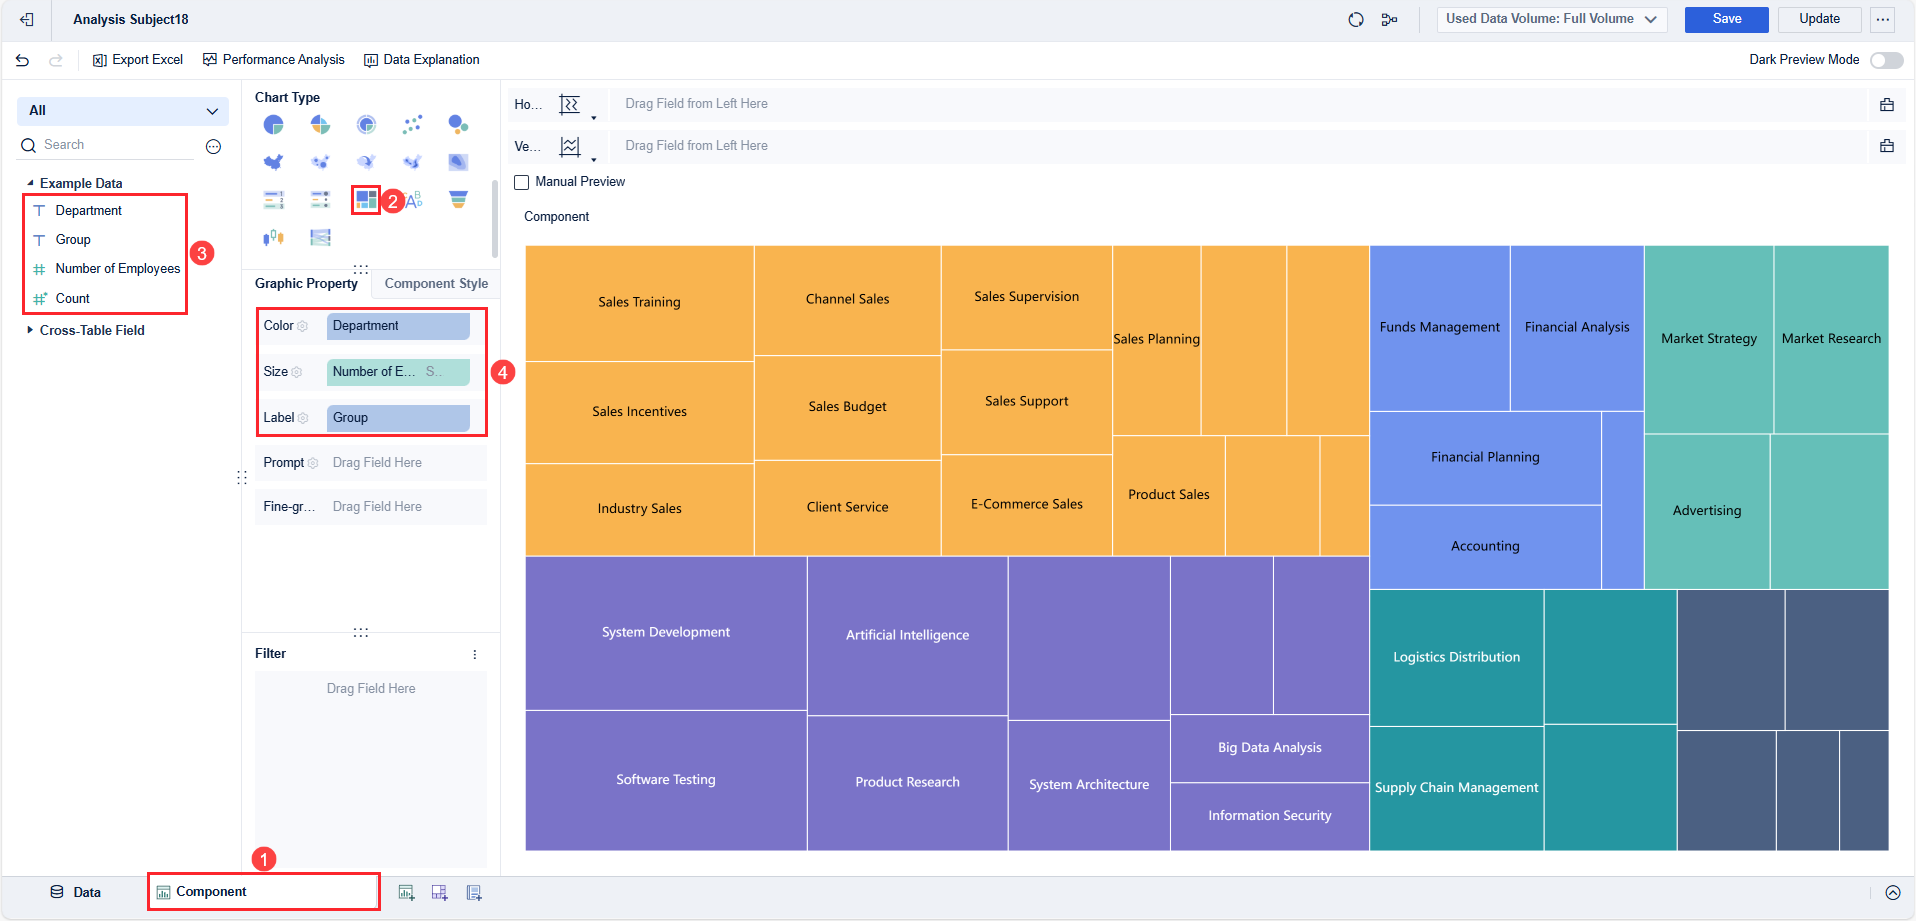This screenshot has height=921, width=1916.
Task: Click the add component icon
Action: [x=406, y=892]
